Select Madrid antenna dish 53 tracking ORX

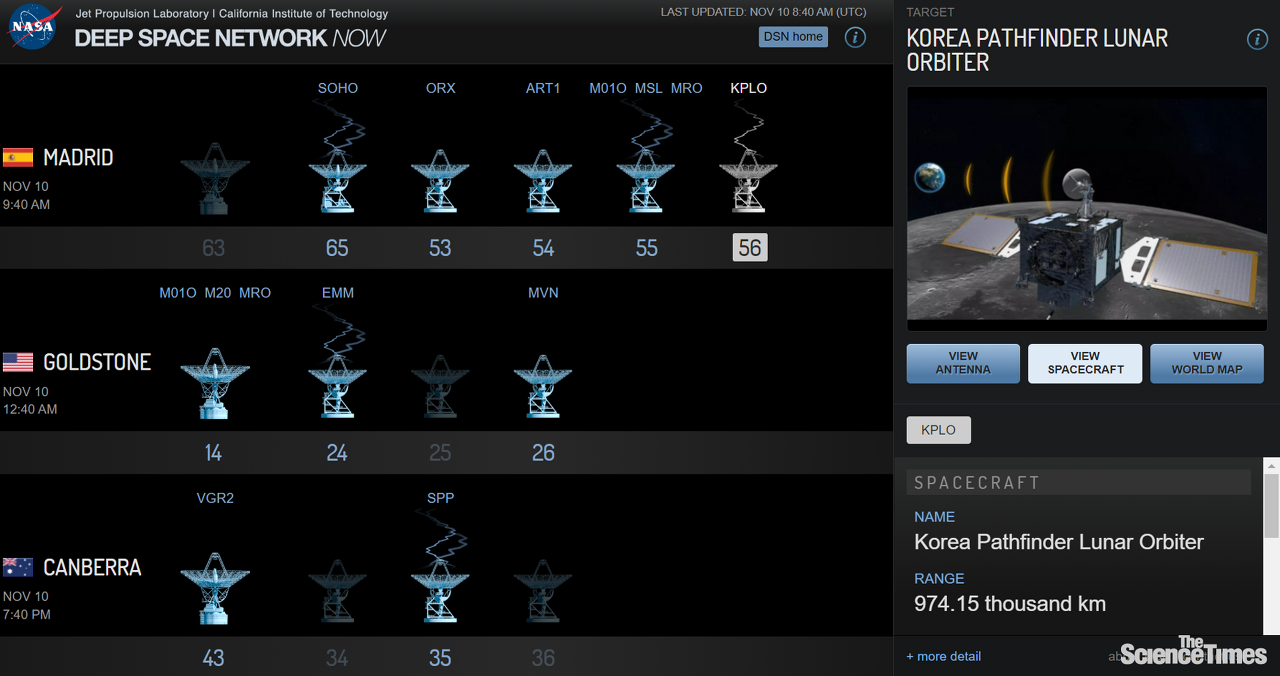[440, 180]
